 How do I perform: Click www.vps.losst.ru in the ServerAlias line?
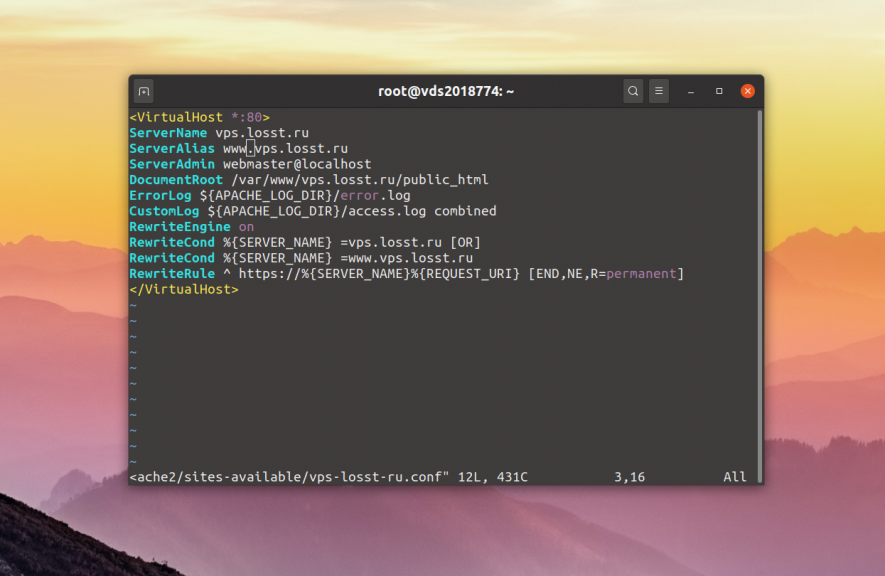point(285,149)
